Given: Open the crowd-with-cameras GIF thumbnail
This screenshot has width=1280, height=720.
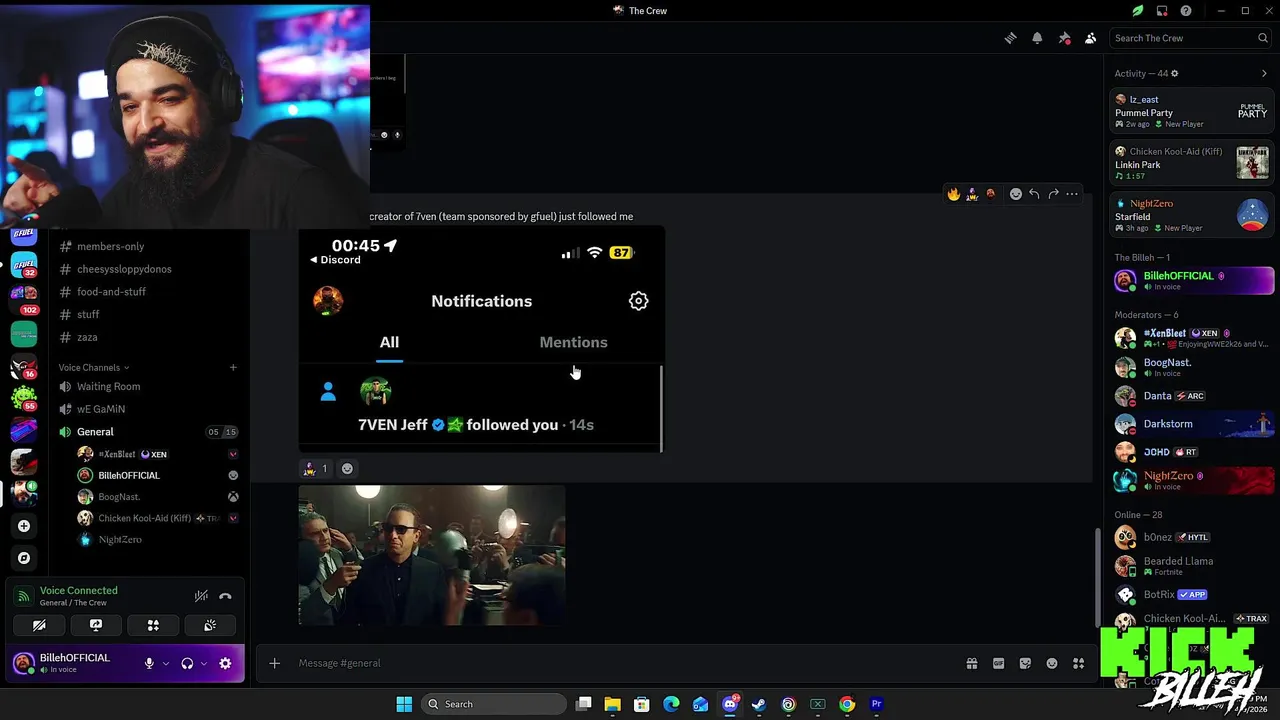Looking at the screenshot, I should tap(432, 555).
